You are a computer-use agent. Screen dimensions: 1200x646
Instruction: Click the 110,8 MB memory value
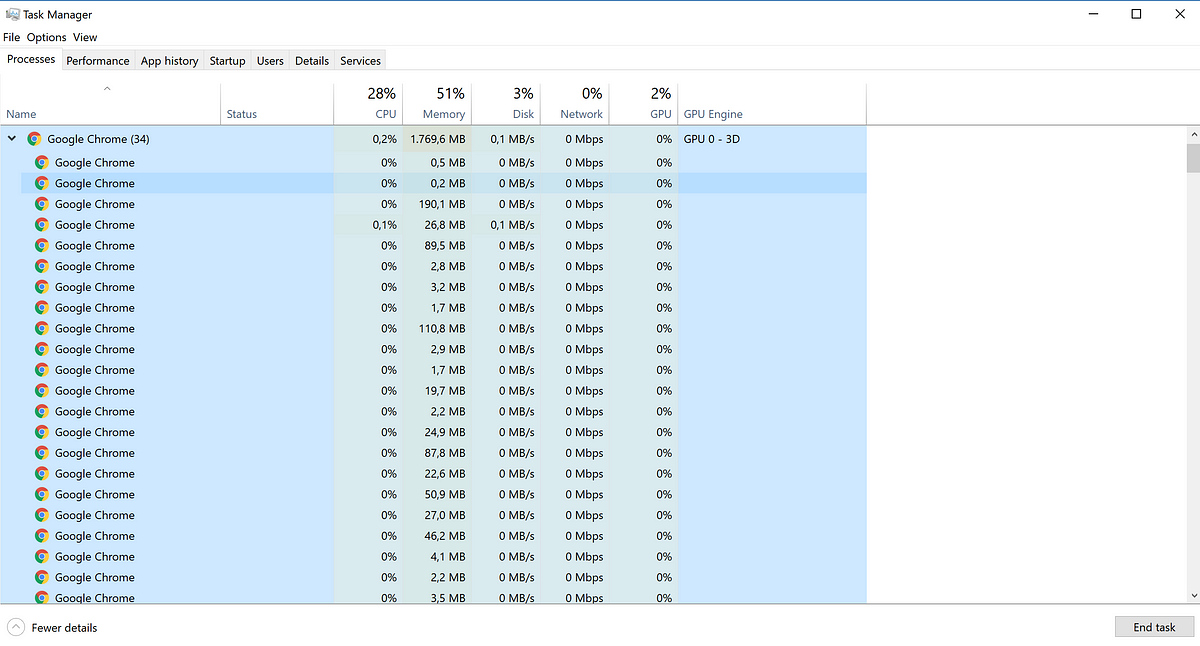[x=442, y=328]
